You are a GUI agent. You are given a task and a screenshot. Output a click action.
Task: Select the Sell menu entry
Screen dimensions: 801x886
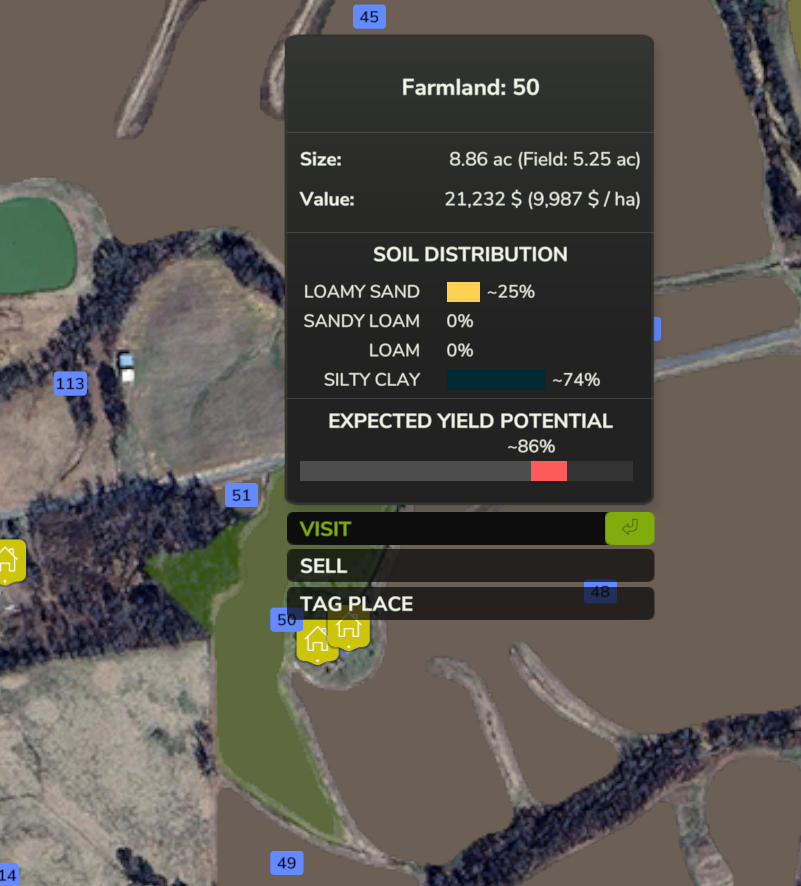coord(470,566)
